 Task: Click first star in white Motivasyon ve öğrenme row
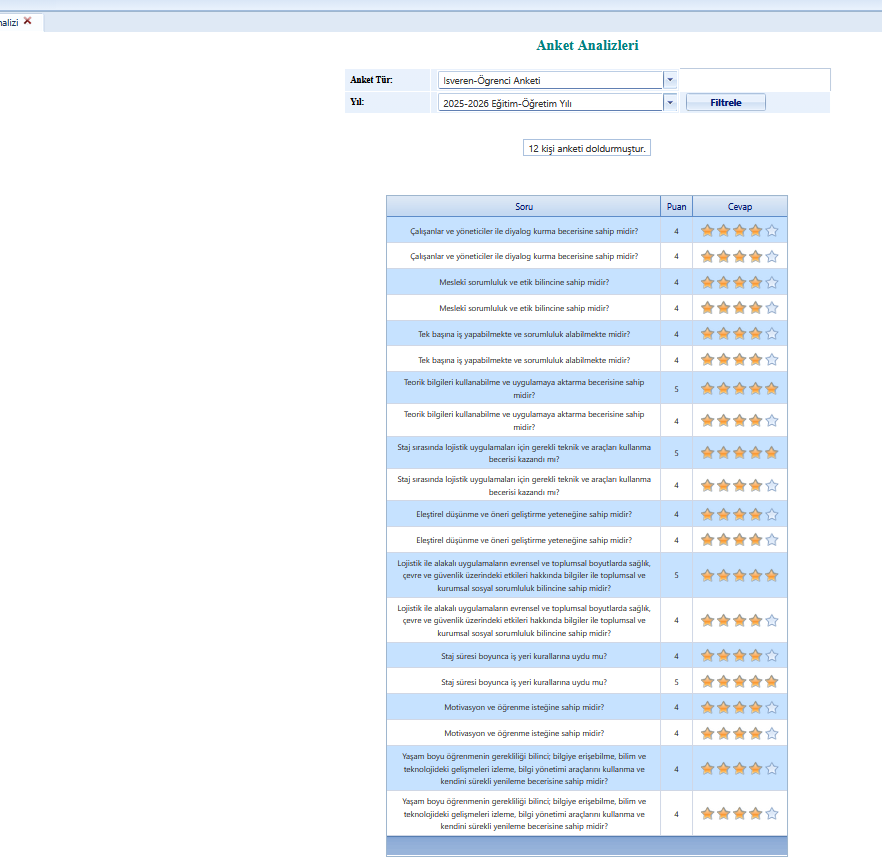[707, 733]
